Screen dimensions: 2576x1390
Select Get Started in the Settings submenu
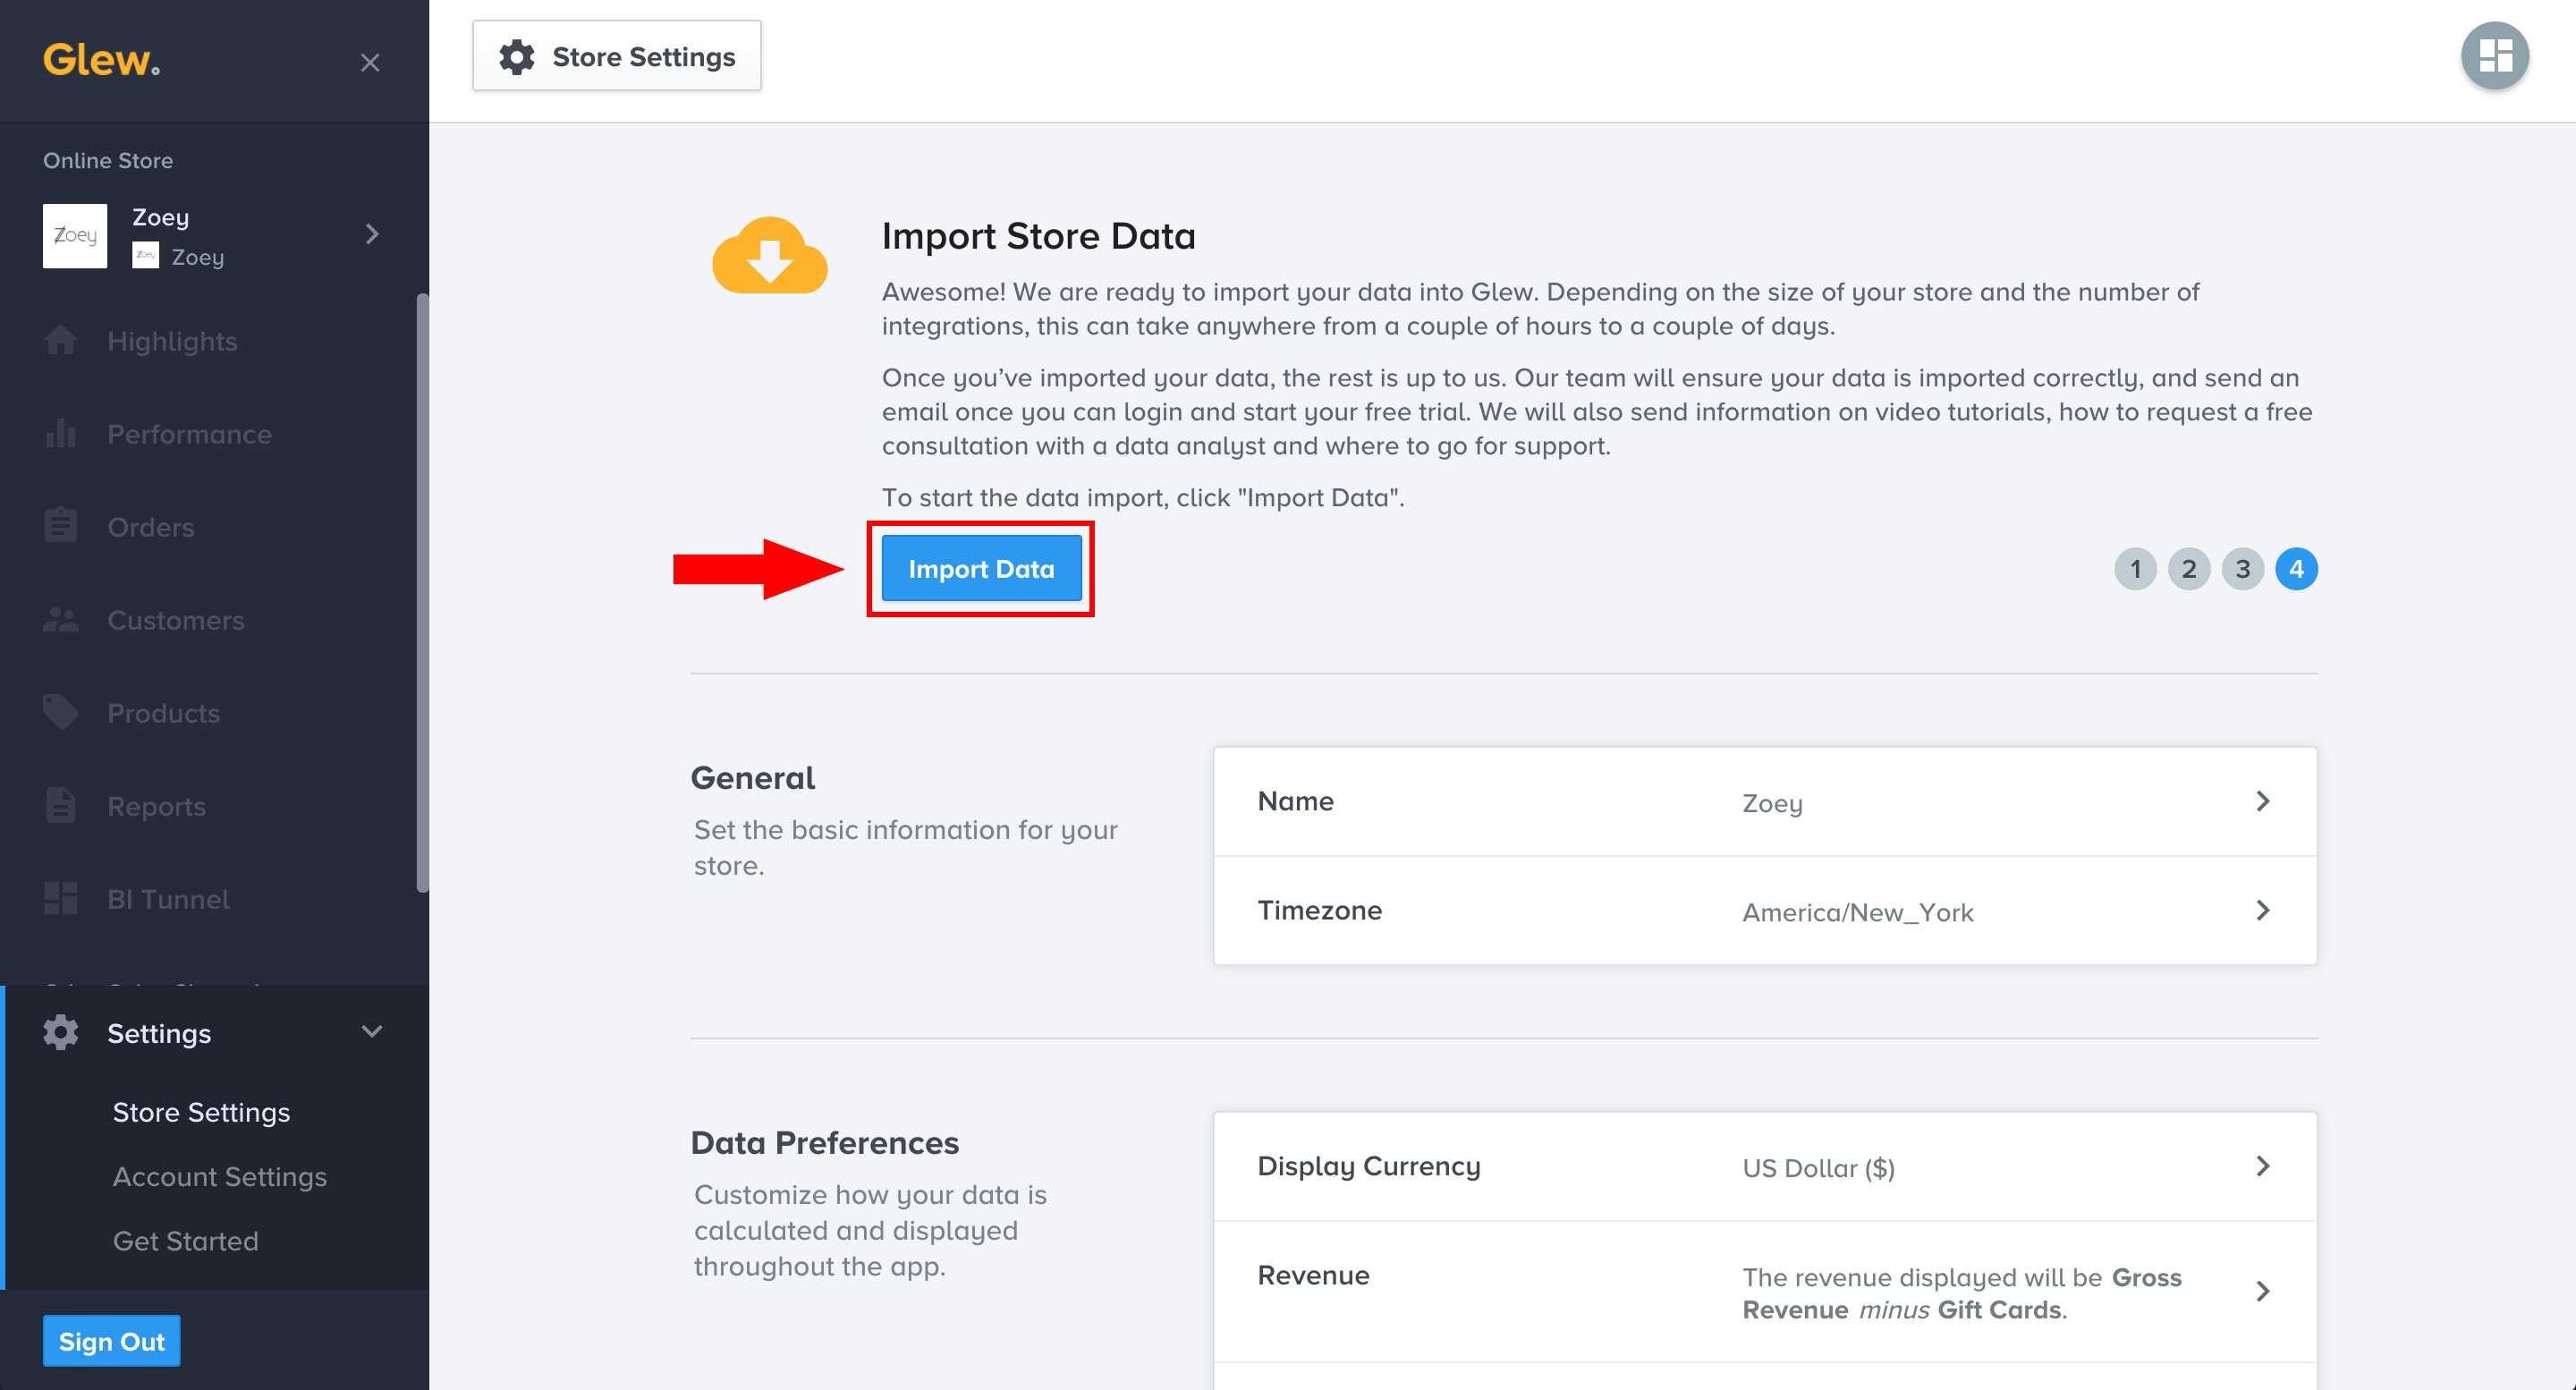click(185, 1241)
